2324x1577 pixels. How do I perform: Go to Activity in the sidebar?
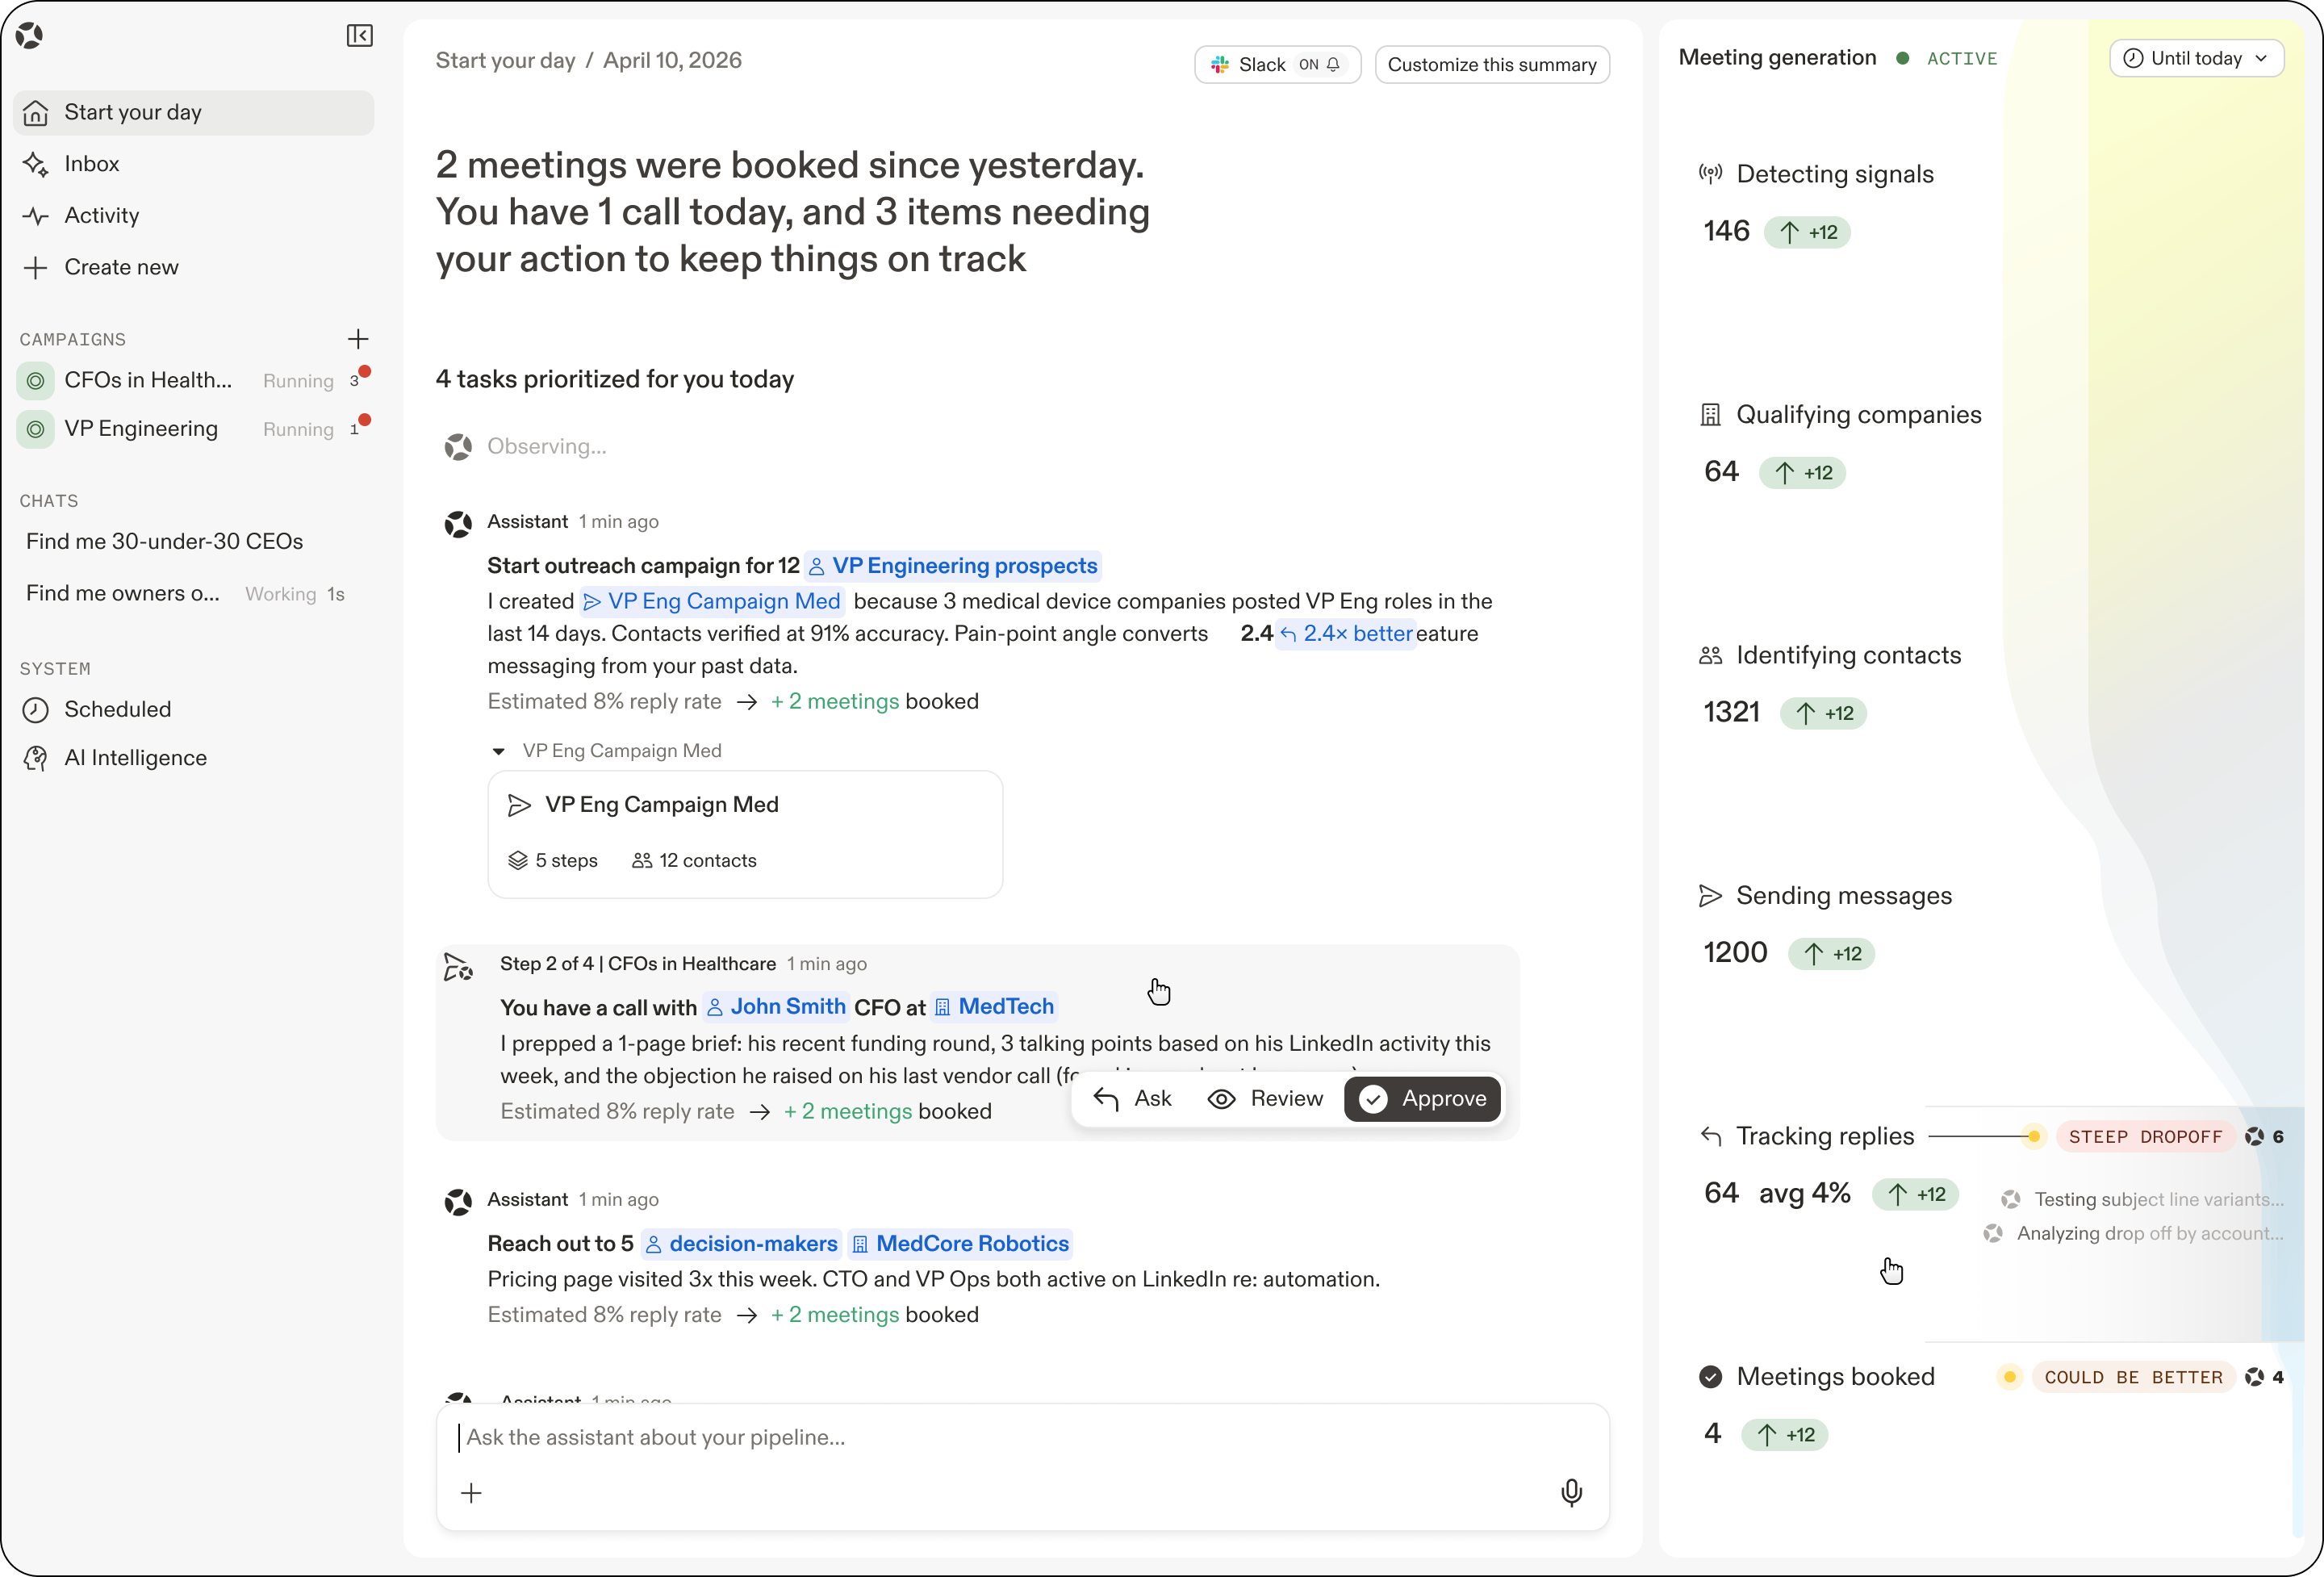pyautogui.click(x=101, y=216)
